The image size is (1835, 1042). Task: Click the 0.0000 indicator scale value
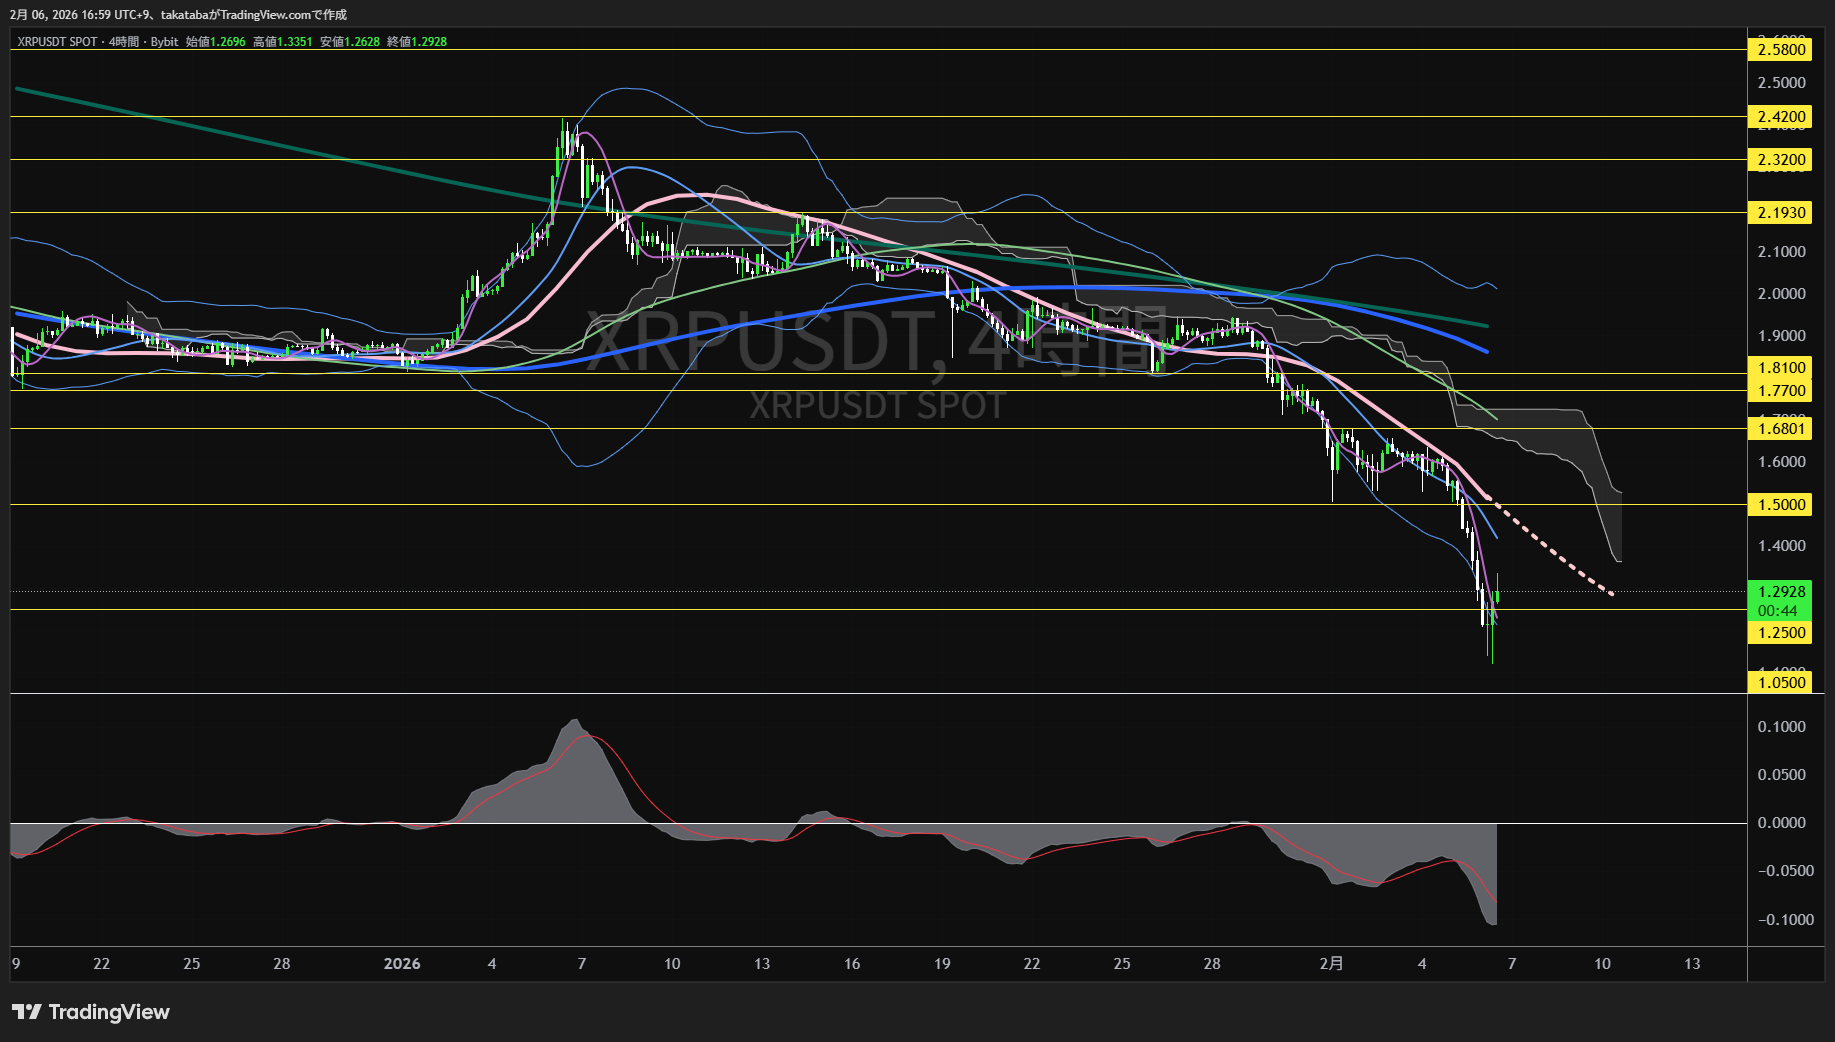(x=1781, y=823)
